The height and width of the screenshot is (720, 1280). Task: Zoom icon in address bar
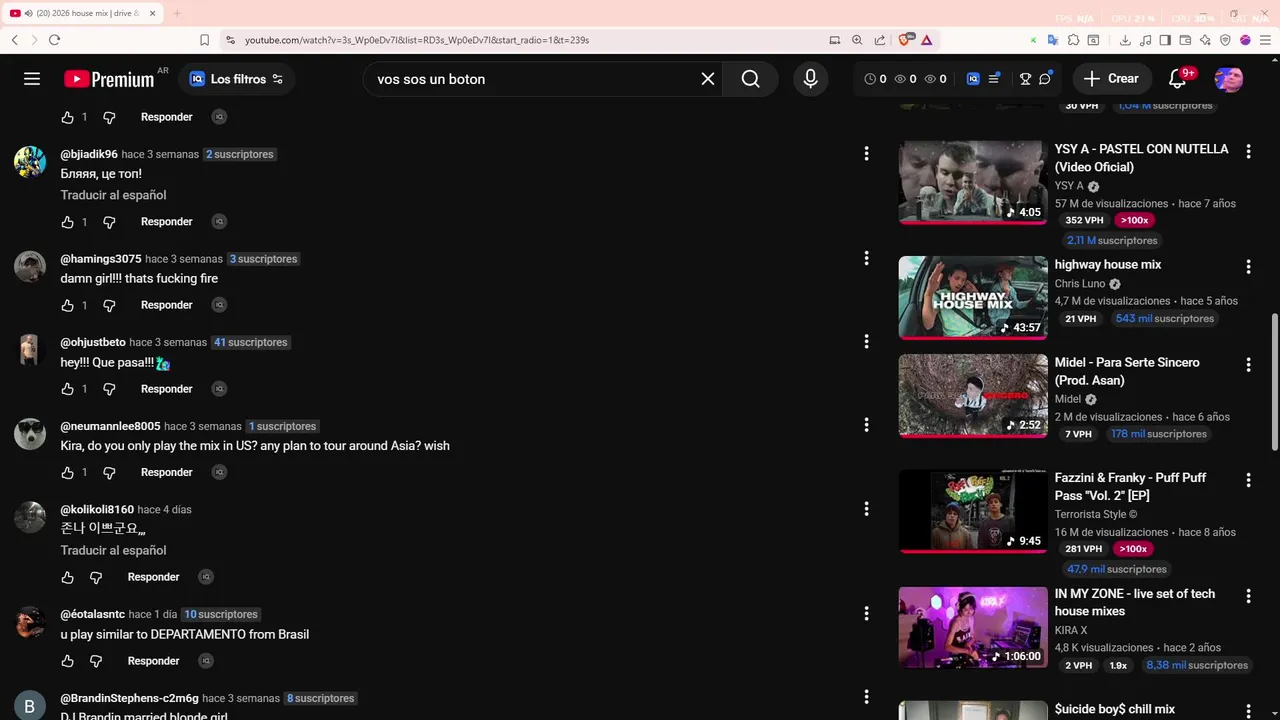pyautogui.click(x=857, y=40)
